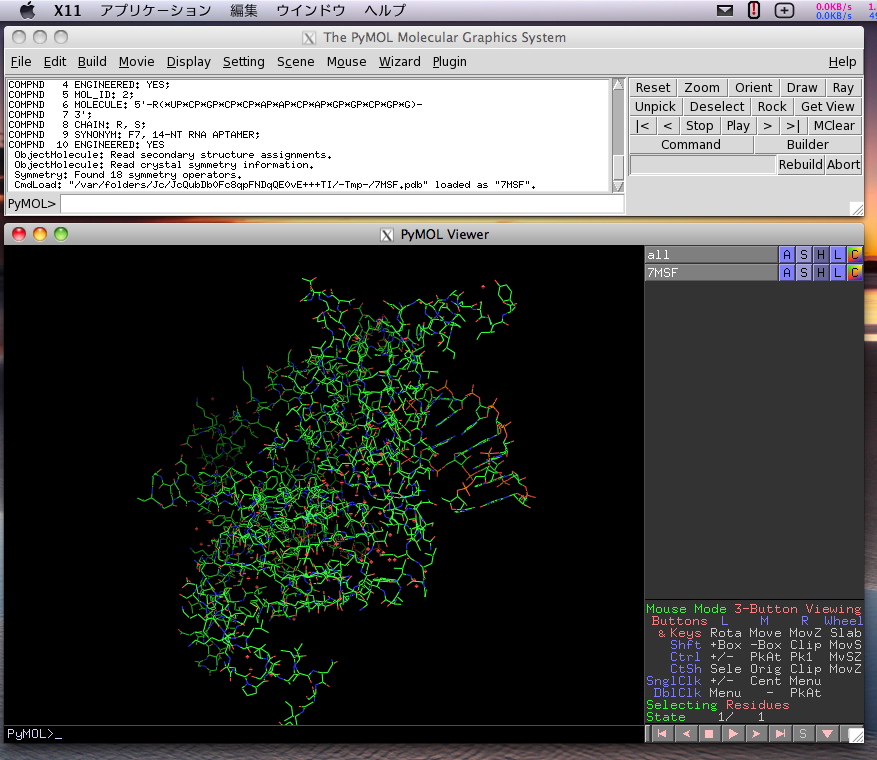Click the mail icon in macOS menu bar

(x=725, y=10)
